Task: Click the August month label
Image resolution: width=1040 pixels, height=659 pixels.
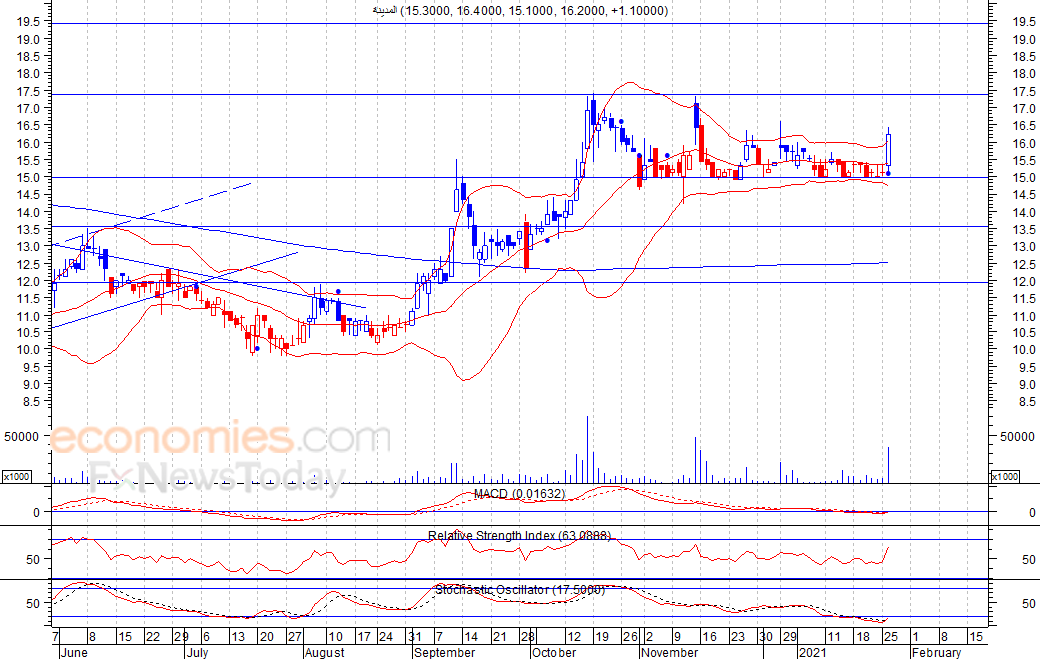Action: coord(324,652)
